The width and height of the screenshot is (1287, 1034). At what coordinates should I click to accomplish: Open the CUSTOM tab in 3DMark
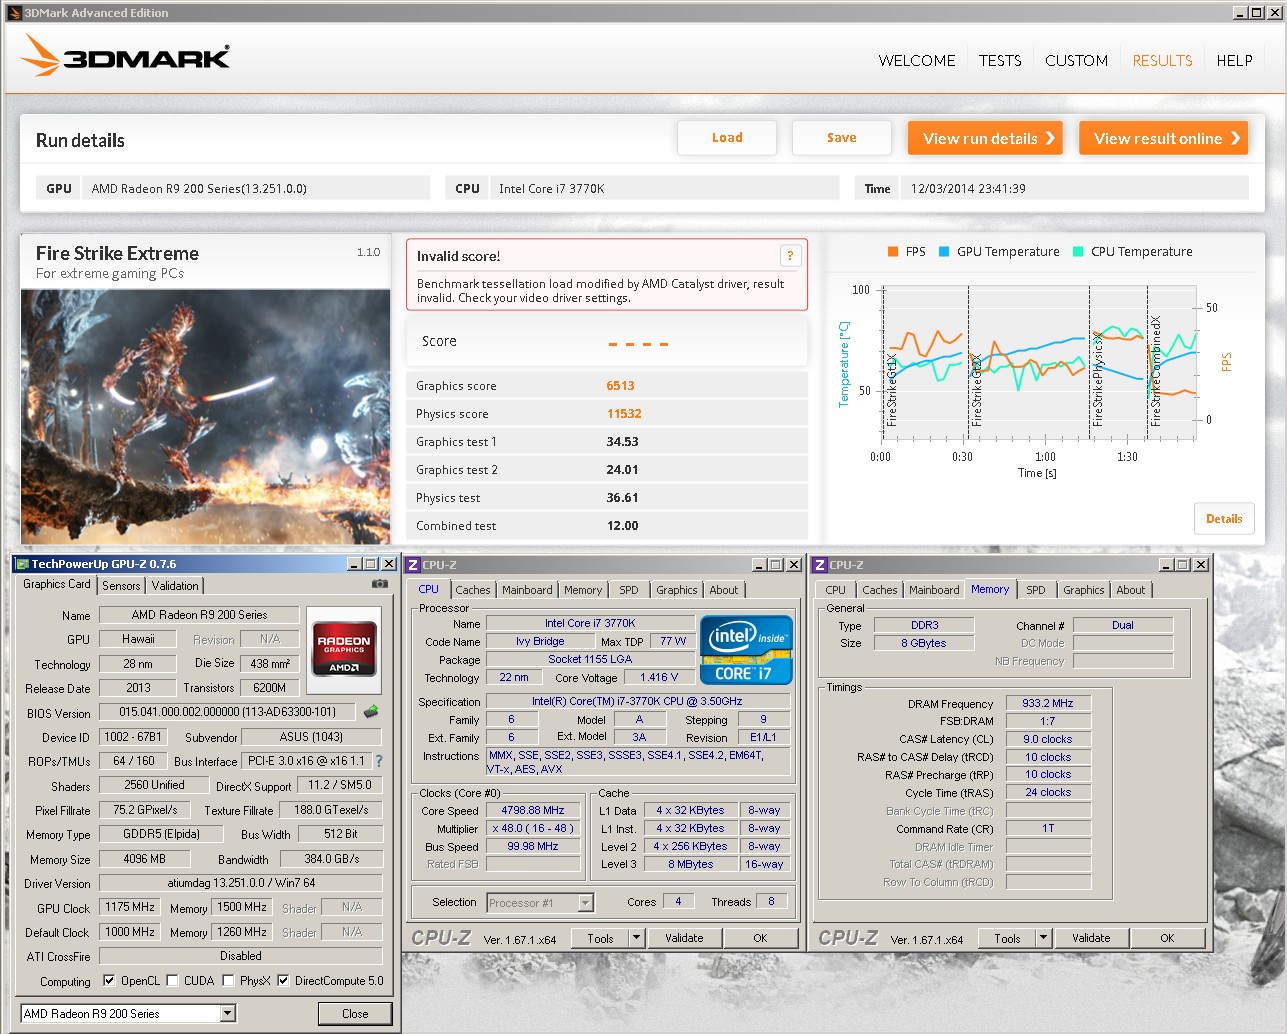point(1076,61)
